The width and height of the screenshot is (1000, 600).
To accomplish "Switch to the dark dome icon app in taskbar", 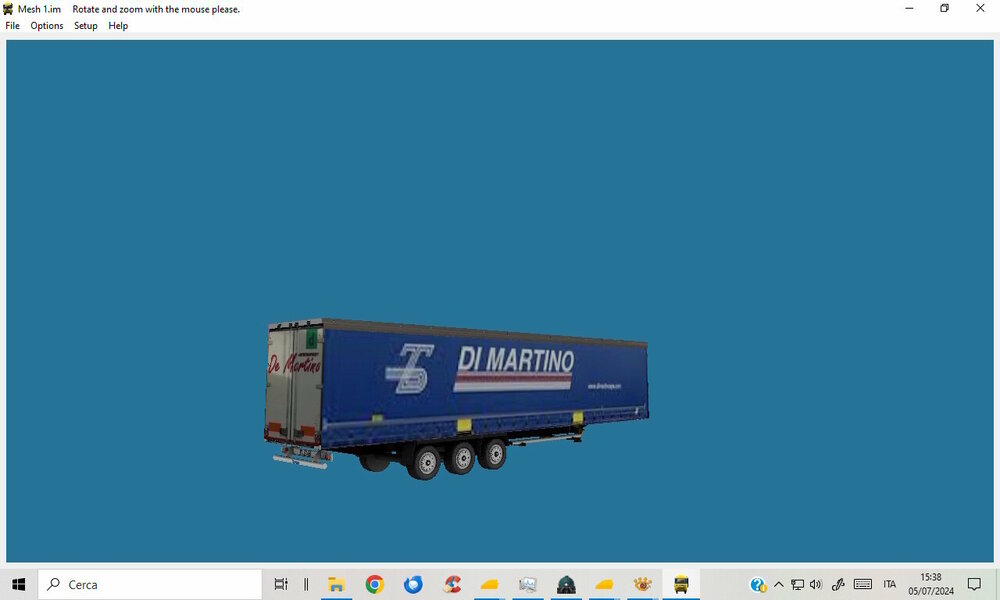I will [x=566, y=584].
